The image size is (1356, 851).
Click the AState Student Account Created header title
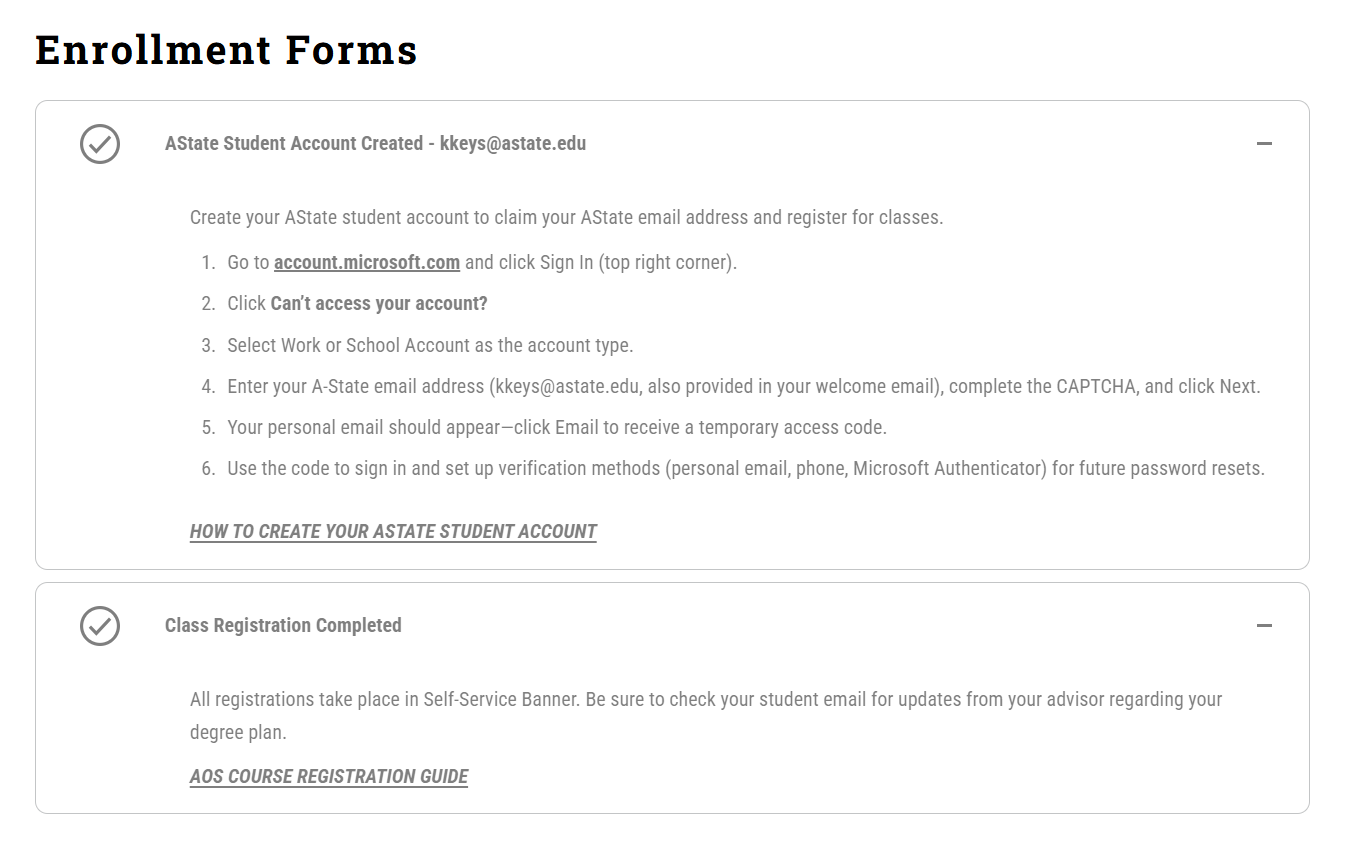pyautogui.click(x=375, y=144)
